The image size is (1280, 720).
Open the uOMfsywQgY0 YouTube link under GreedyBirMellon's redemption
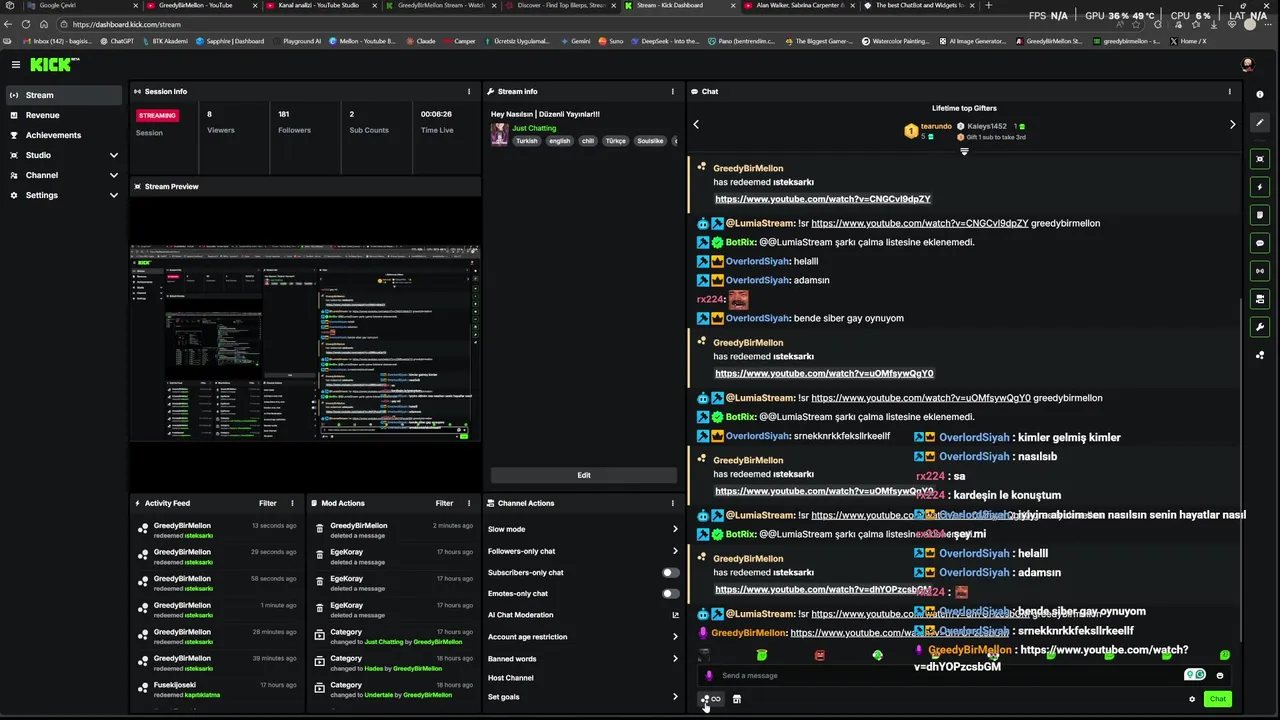pos(824,373)
